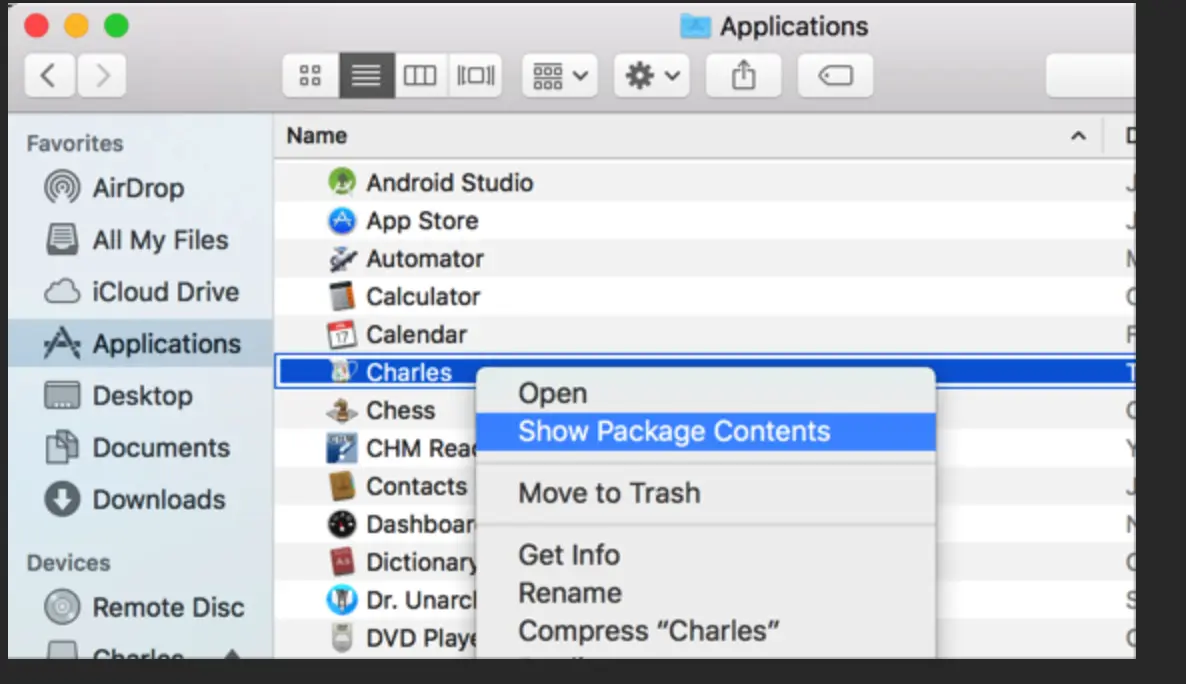Select Applications in the sidebar

coord(140,344)
